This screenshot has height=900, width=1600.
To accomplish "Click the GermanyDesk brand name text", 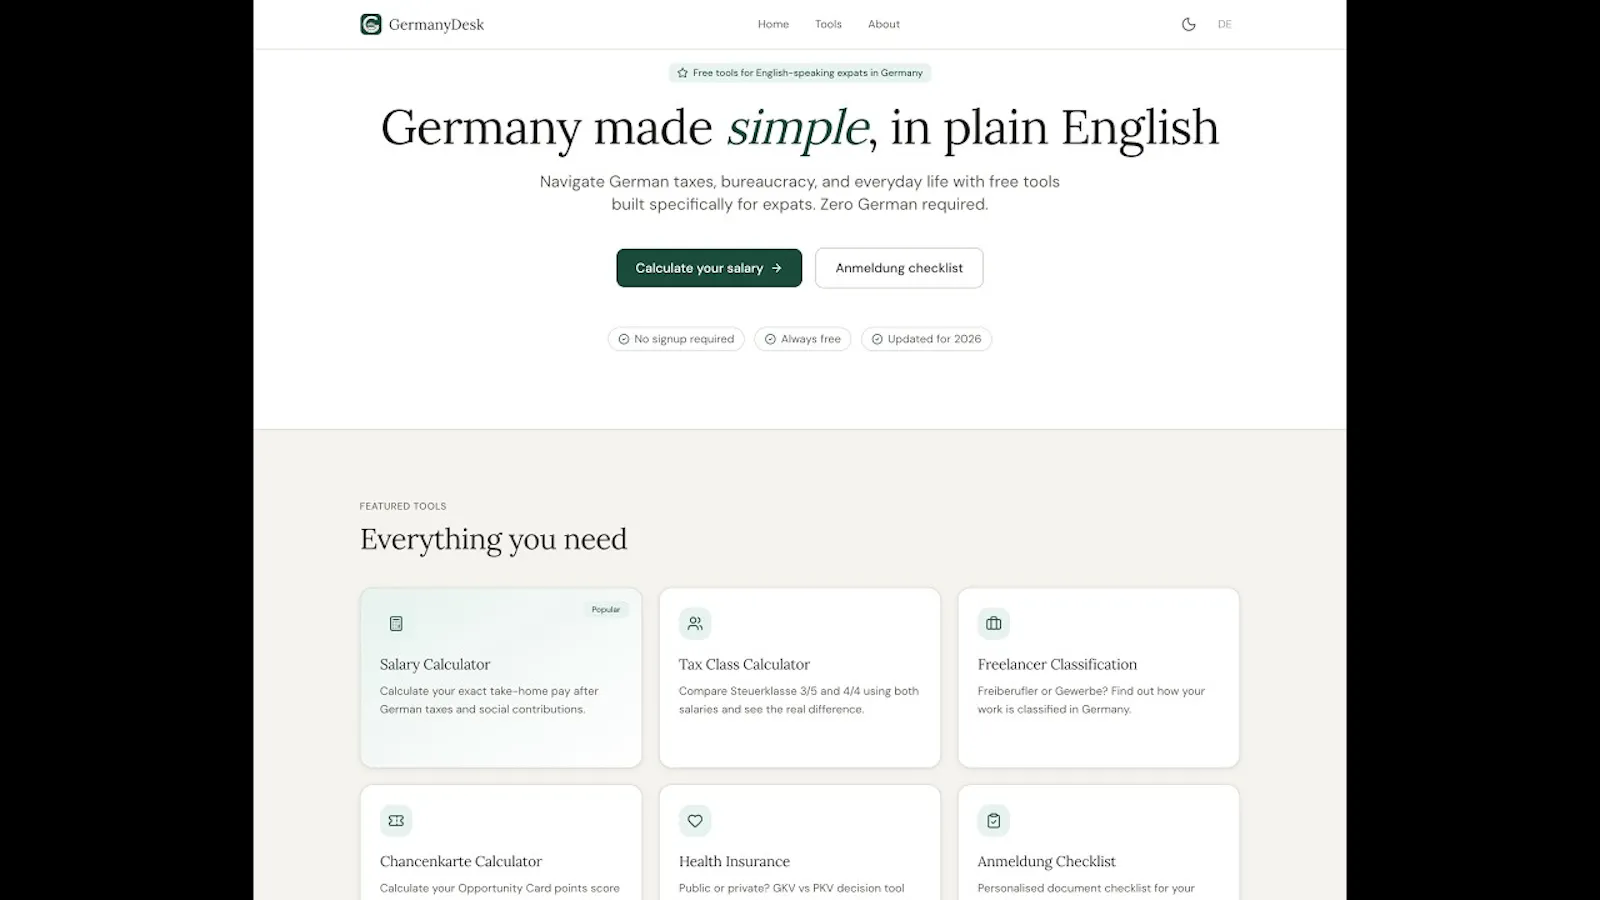I will (436, 25).
